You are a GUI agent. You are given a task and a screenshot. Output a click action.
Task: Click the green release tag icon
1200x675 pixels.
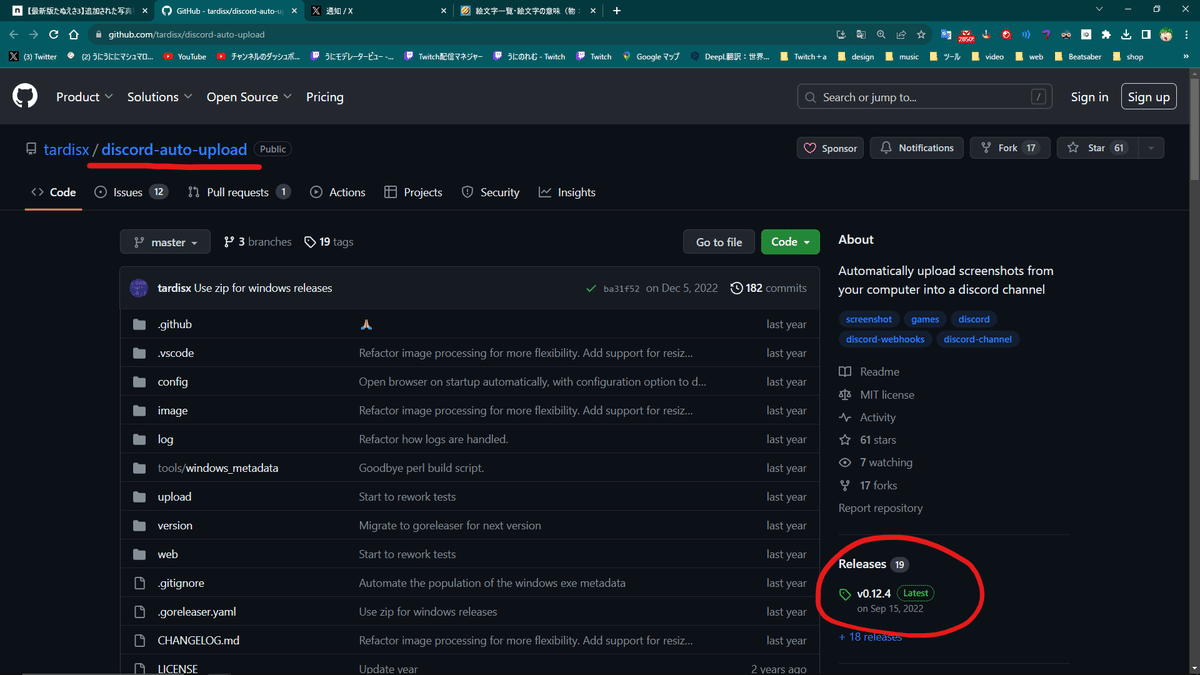coord(846,594)
